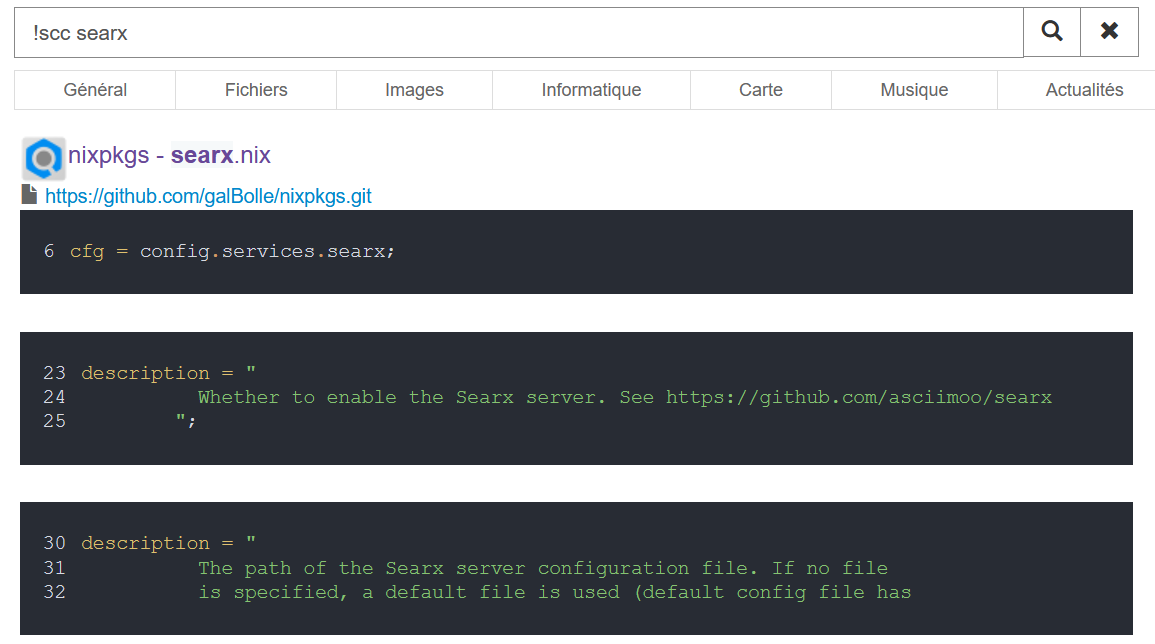The image size is (1155, 644).
Task: Switch to the Fichiers tab
Action: 255,89
